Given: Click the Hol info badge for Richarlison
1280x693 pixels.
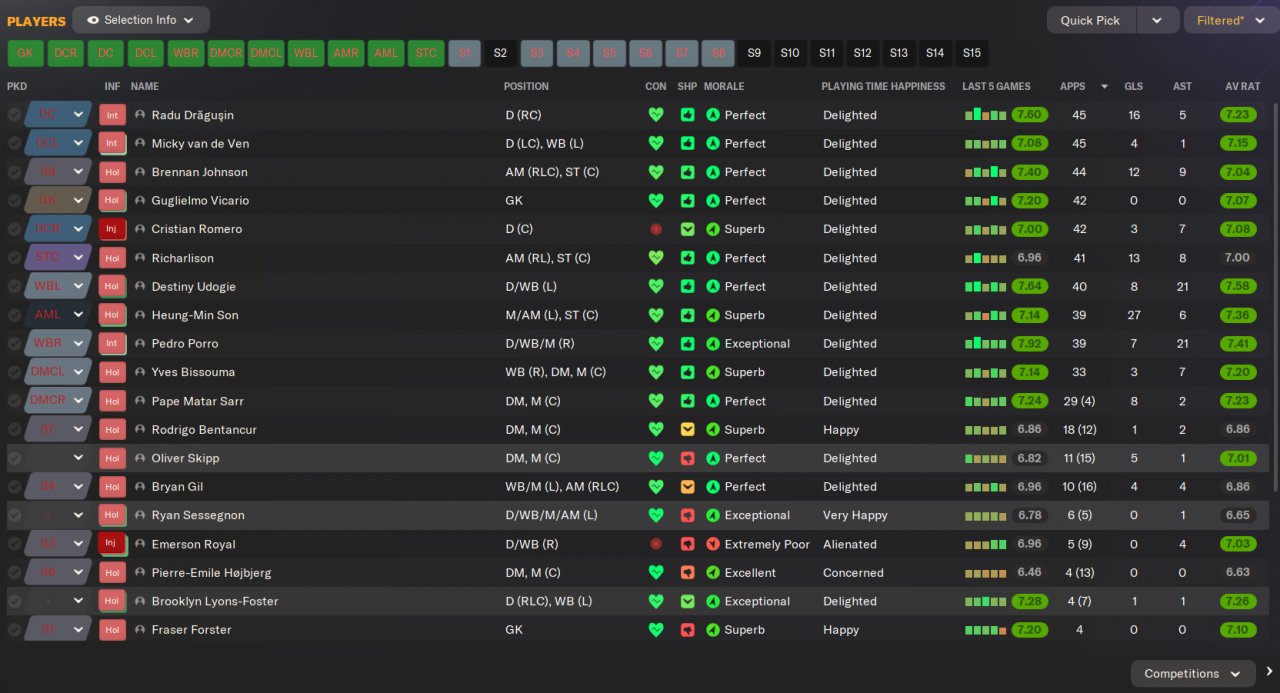Looking at the screenshot, I should pyautogui.click(x=112, y=258).
